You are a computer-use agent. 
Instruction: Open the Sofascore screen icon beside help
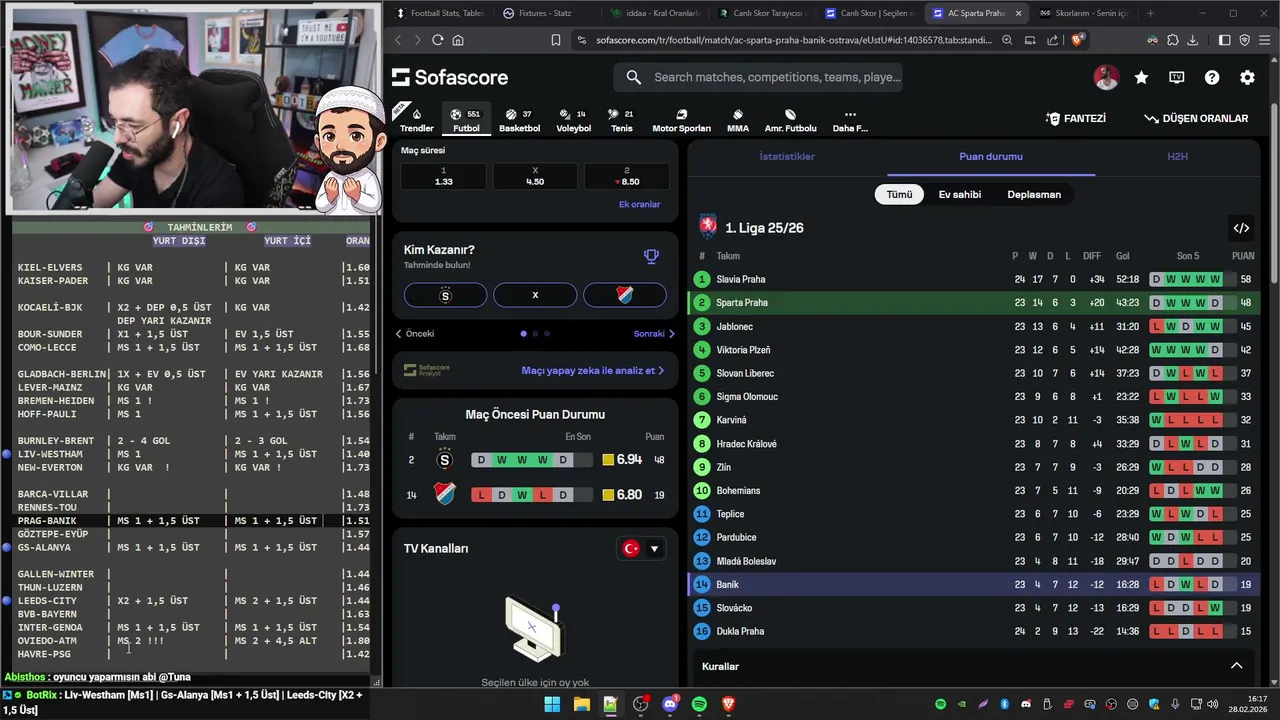[1177, 77]
